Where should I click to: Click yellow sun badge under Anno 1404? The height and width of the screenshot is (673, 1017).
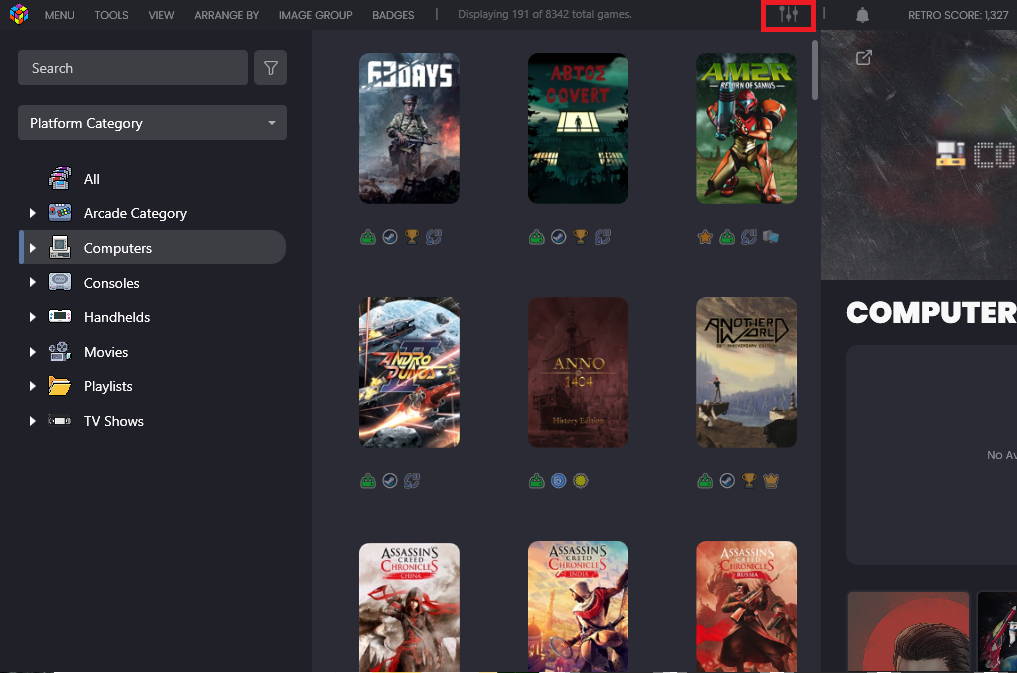(580, 480)
